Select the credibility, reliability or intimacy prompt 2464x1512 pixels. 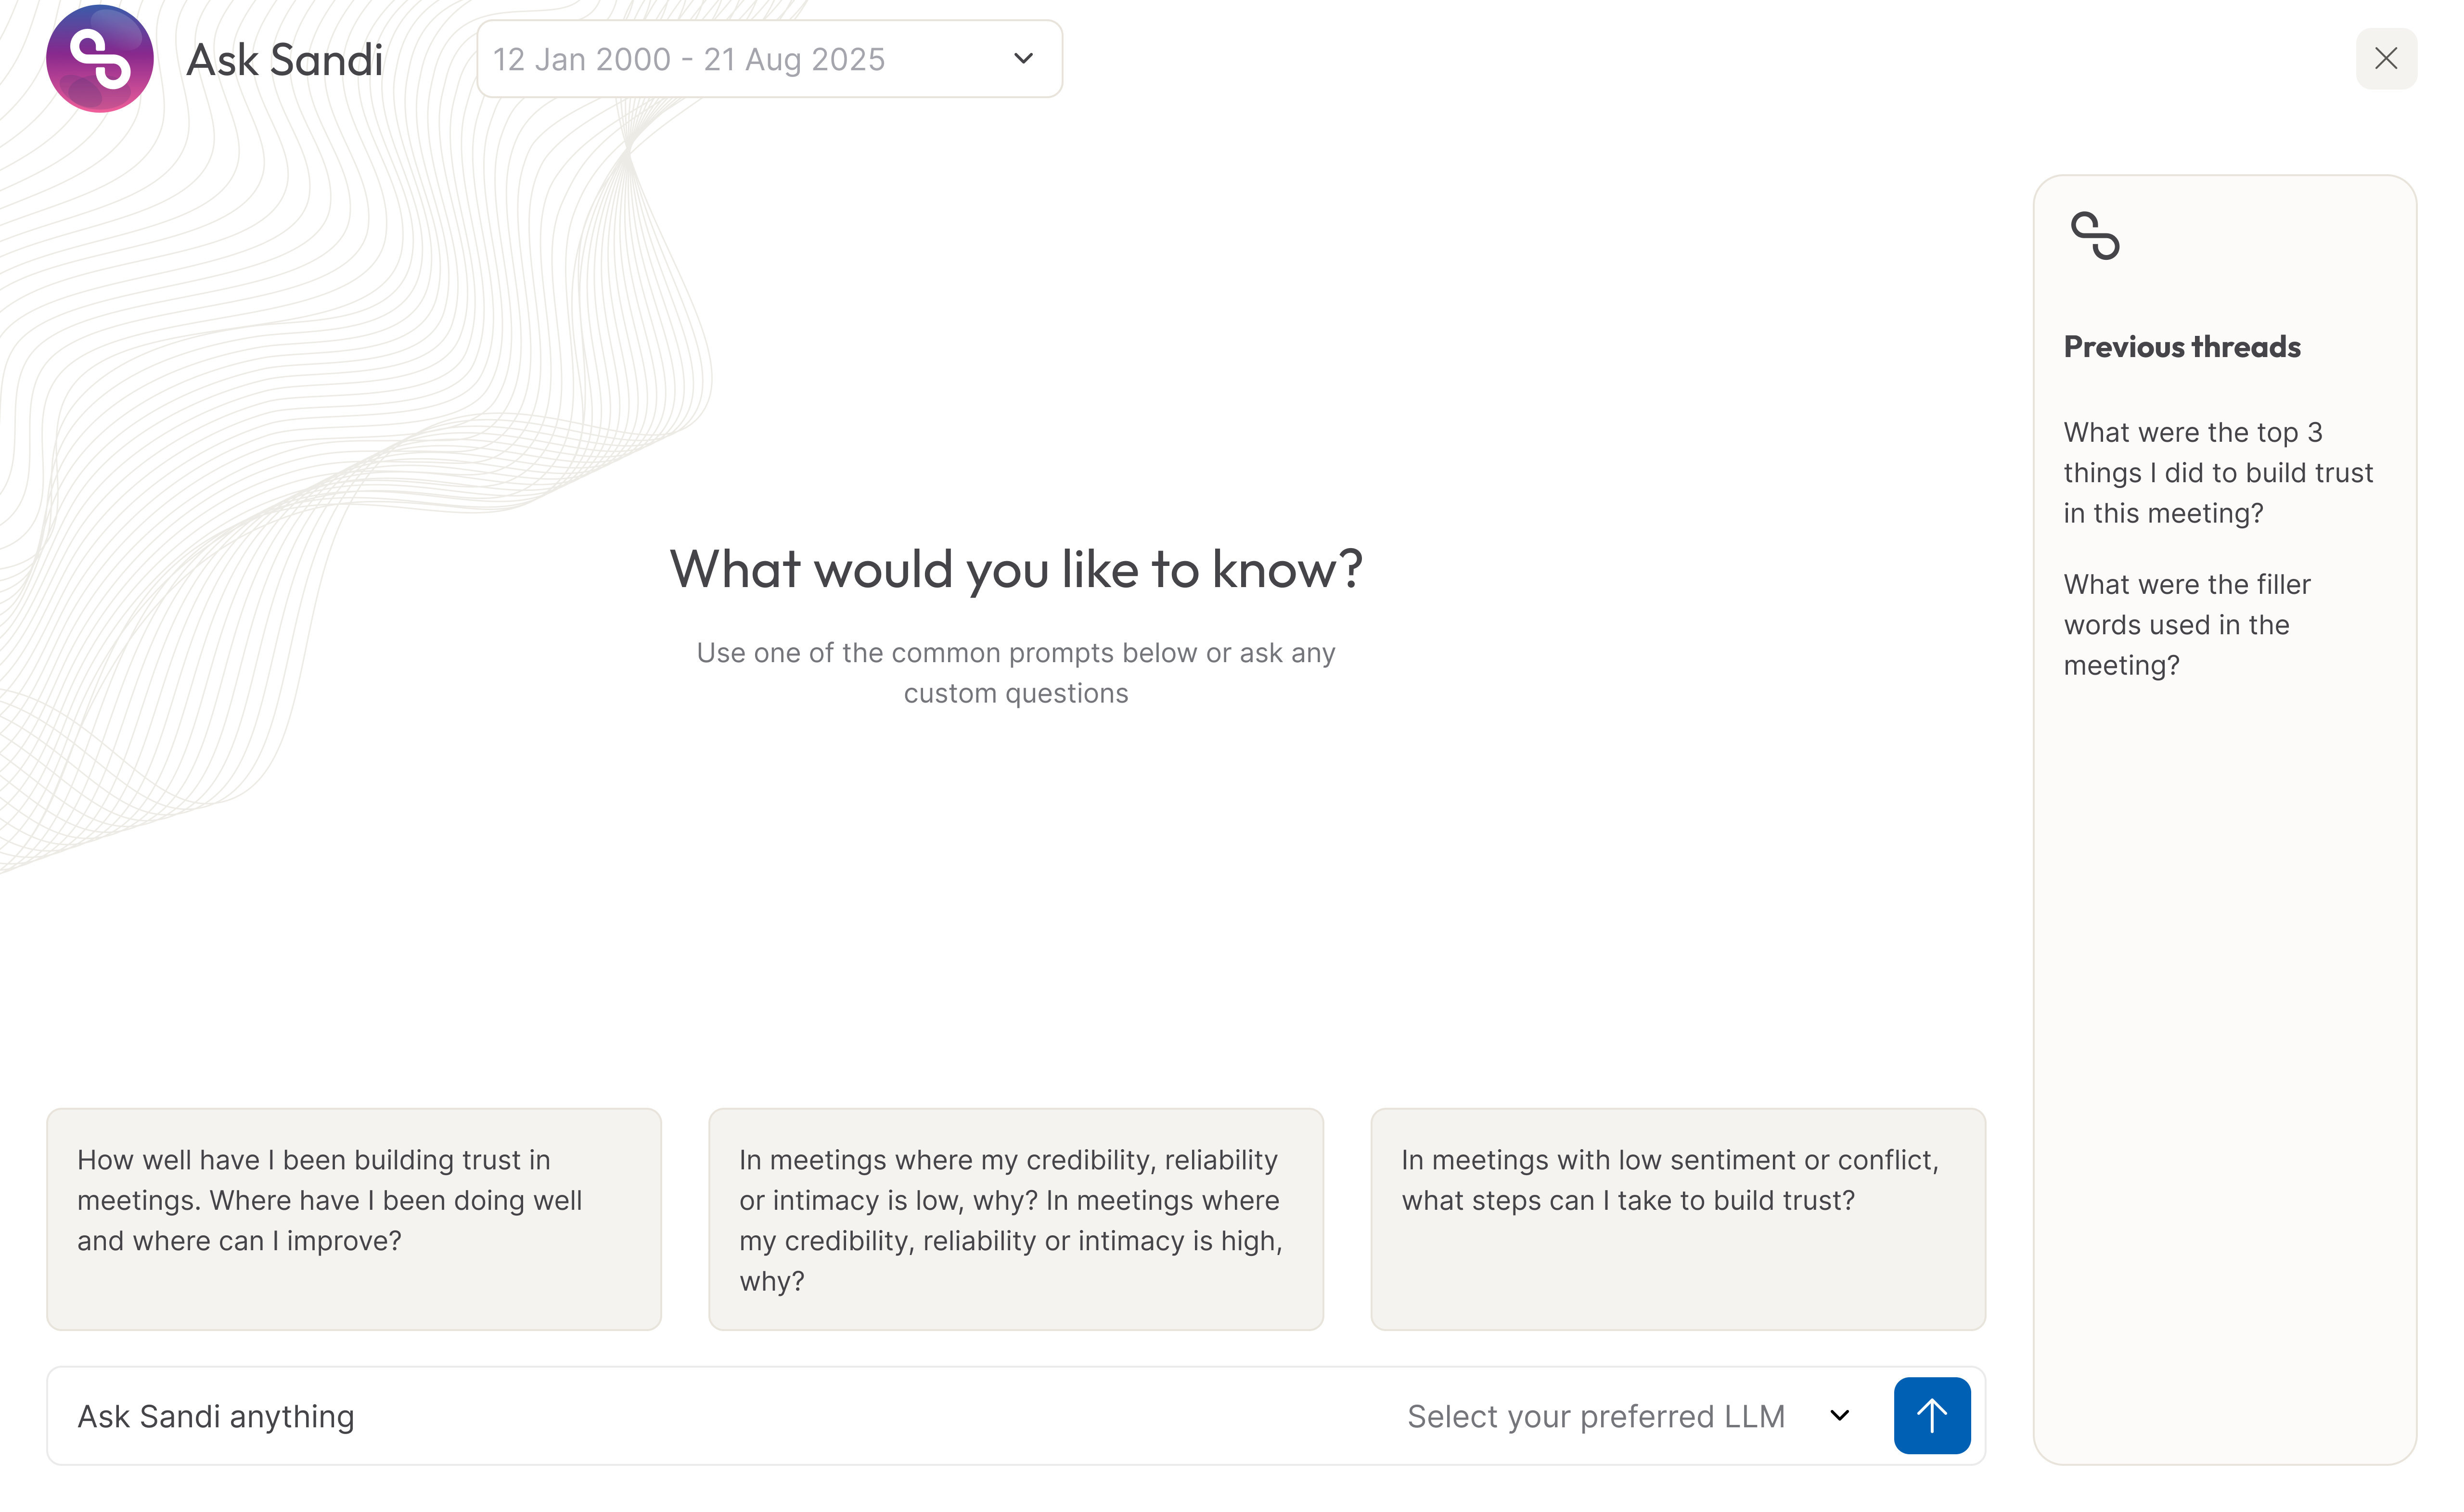click(x=1015, y=1218)
